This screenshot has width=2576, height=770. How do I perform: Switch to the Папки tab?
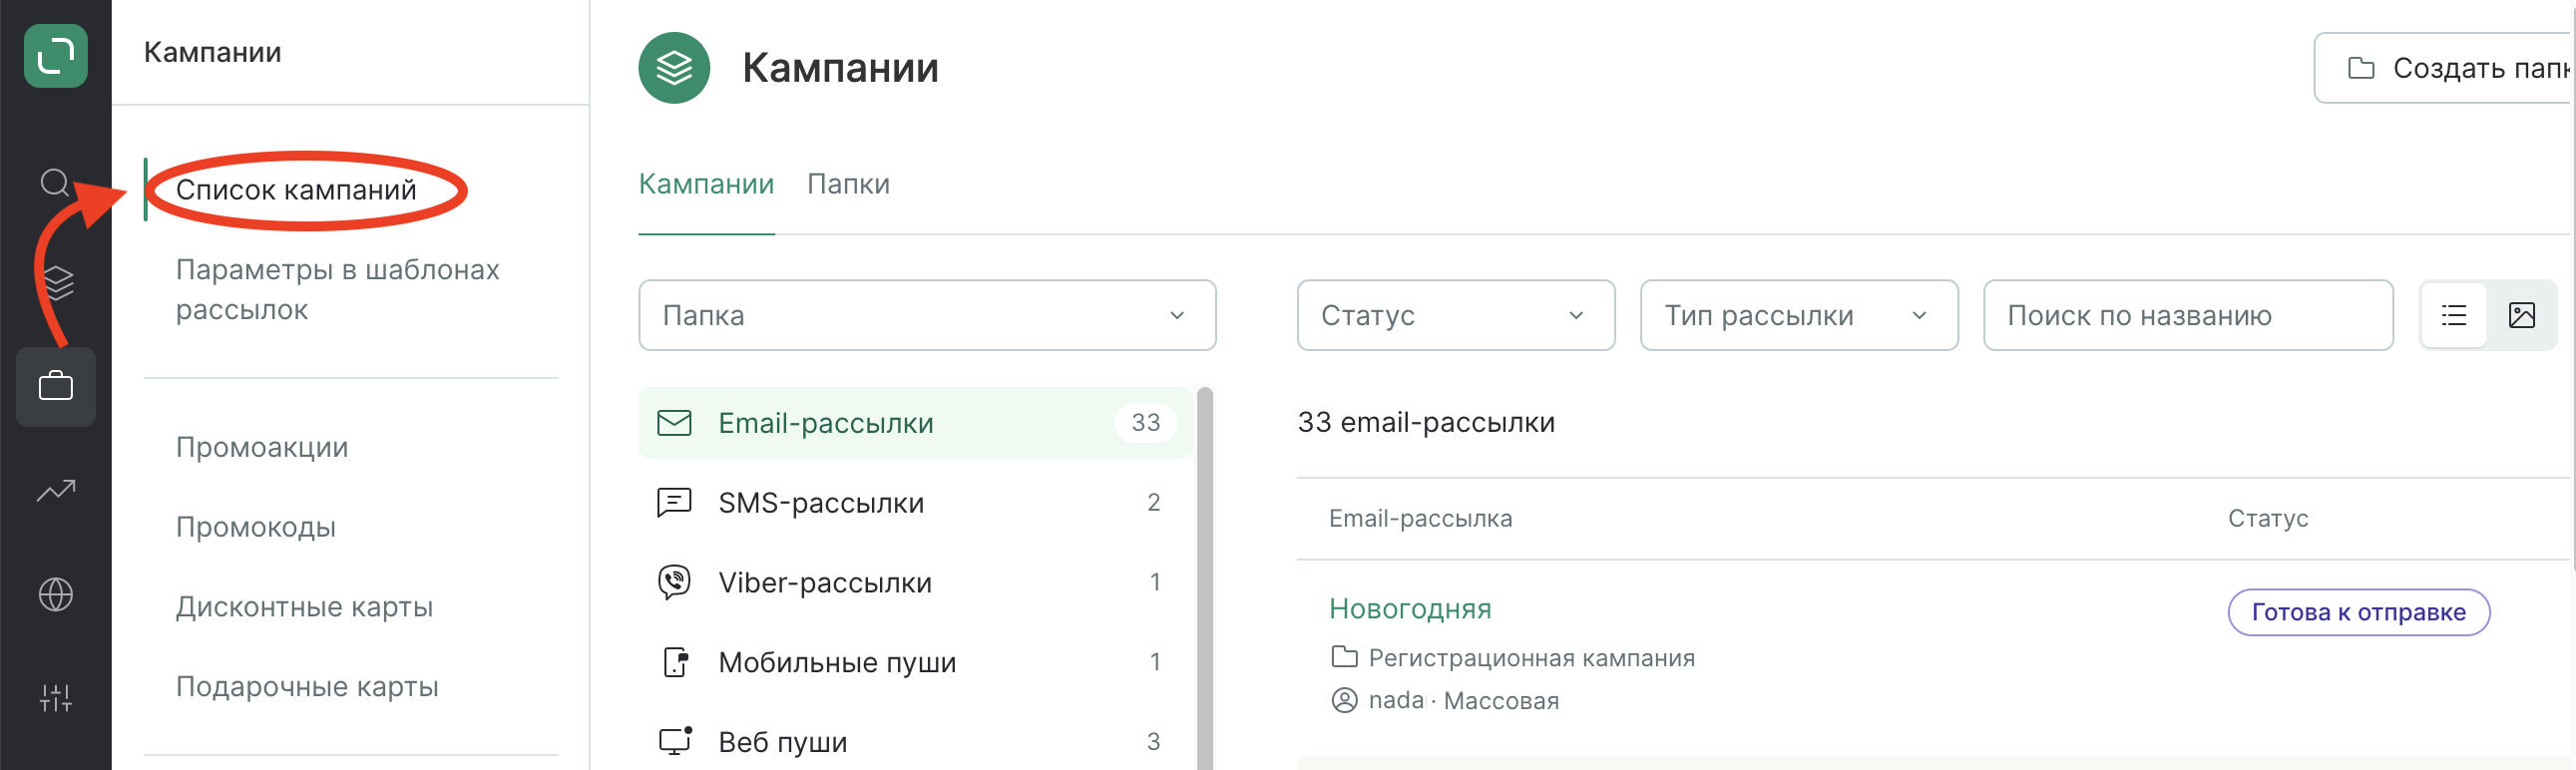[848, 184]
